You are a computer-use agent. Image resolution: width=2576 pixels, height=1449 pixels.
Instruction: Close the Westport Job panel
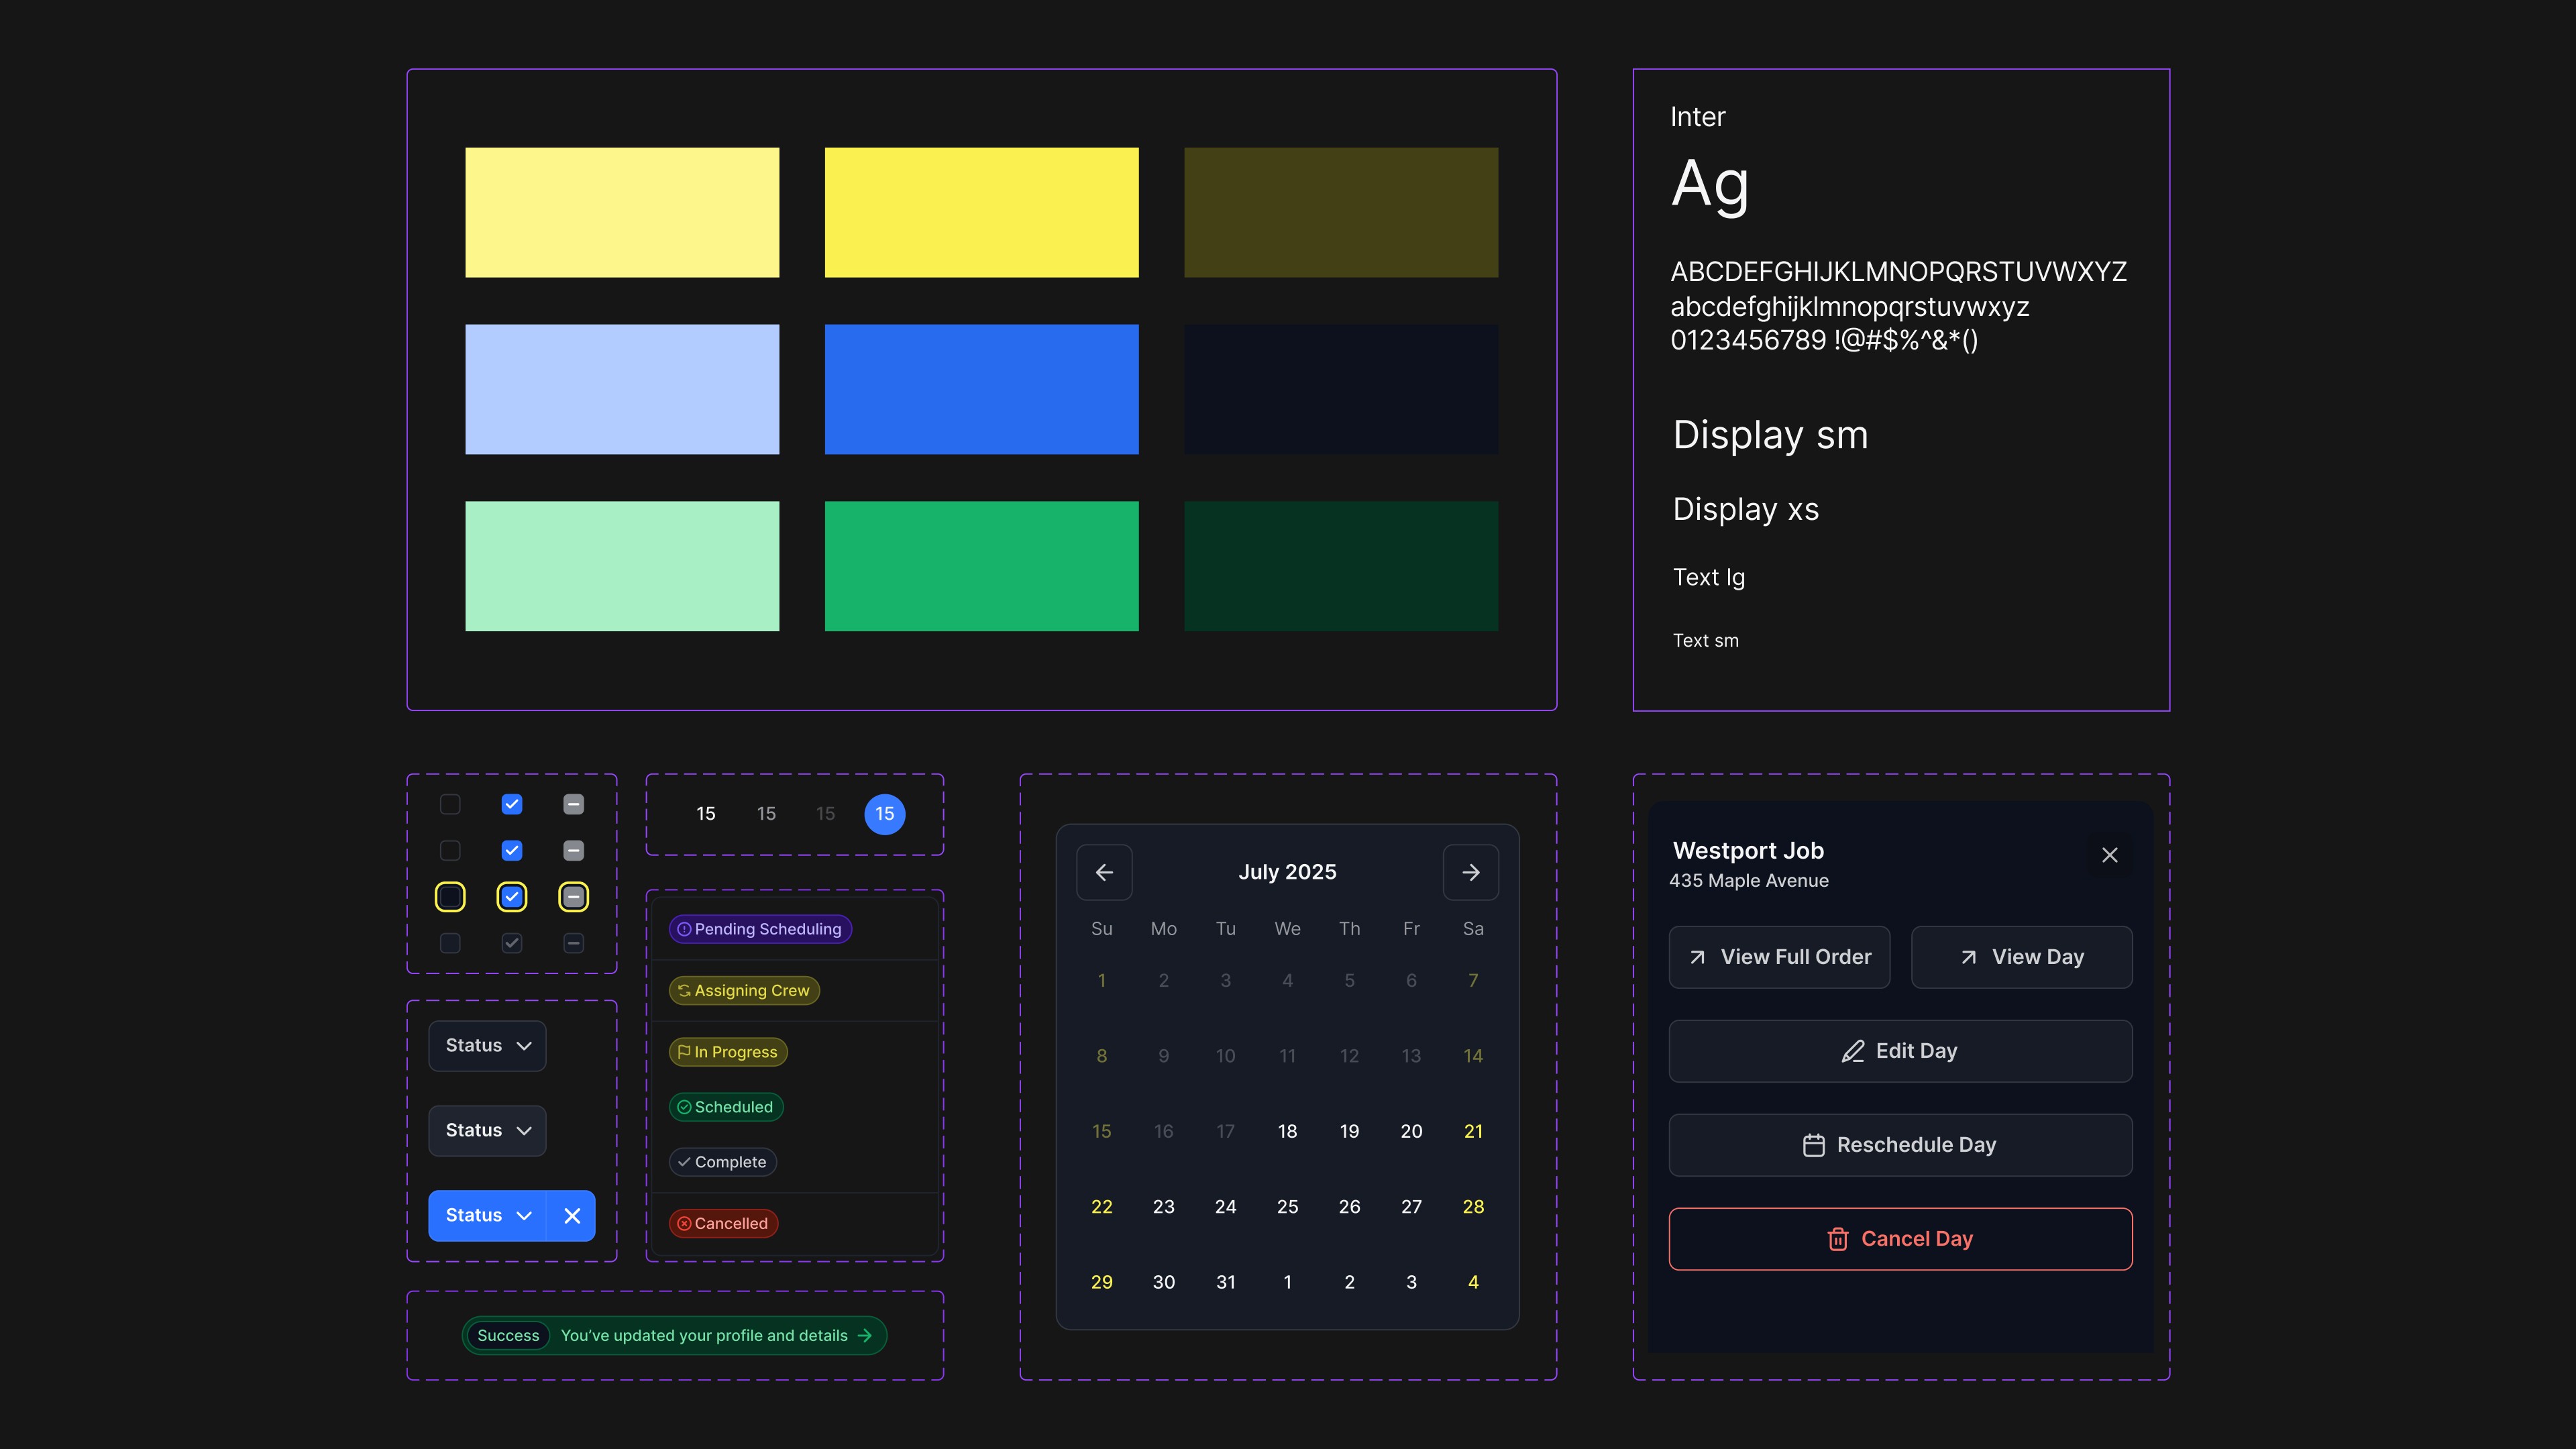click(2109, 855)
